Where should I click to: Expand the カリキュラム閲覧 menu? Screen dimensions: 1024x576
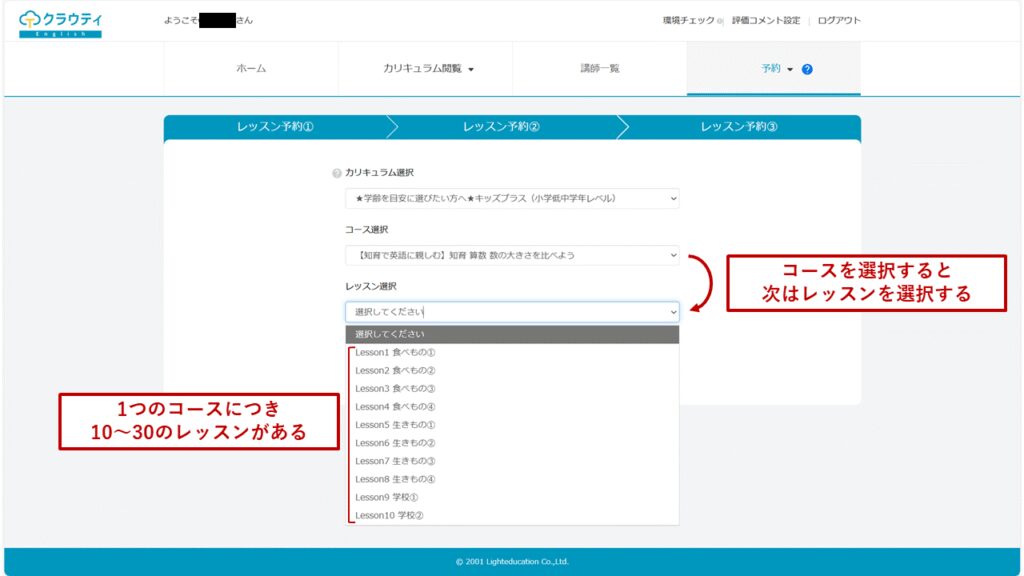coord(427,69)
